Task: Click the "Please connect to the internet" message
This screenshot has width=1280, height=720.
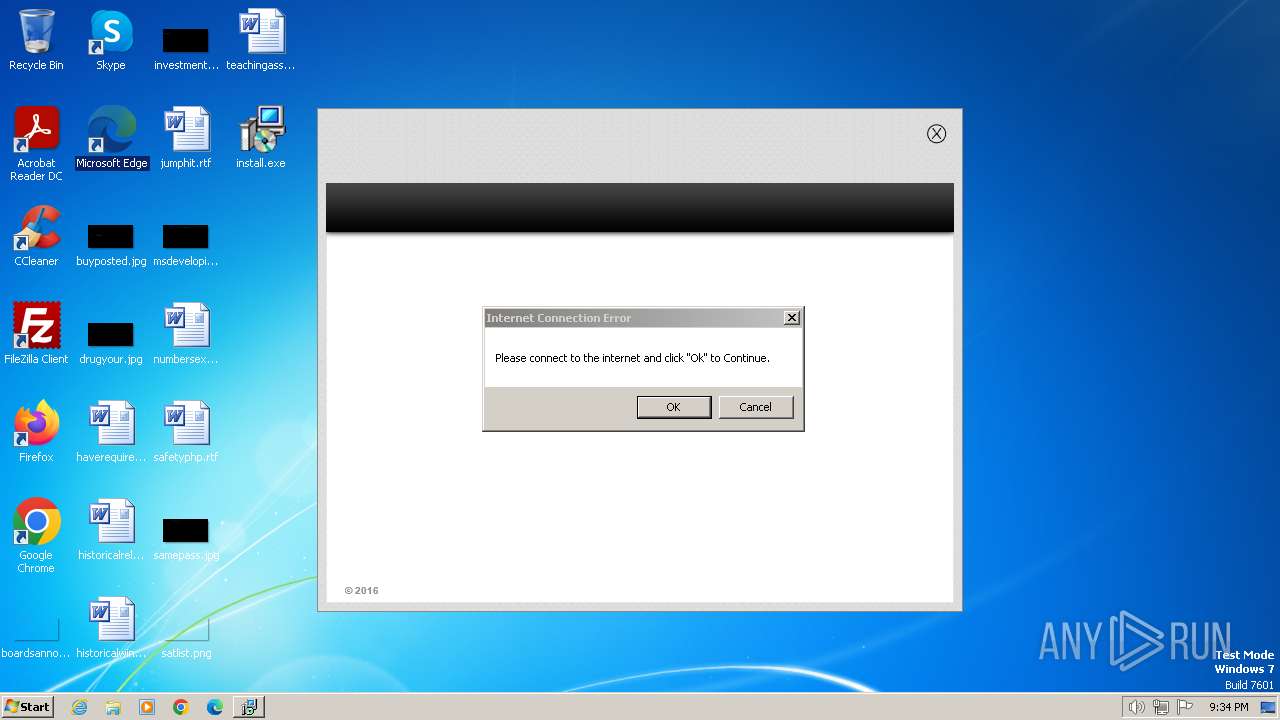Action: click(632, 358)
